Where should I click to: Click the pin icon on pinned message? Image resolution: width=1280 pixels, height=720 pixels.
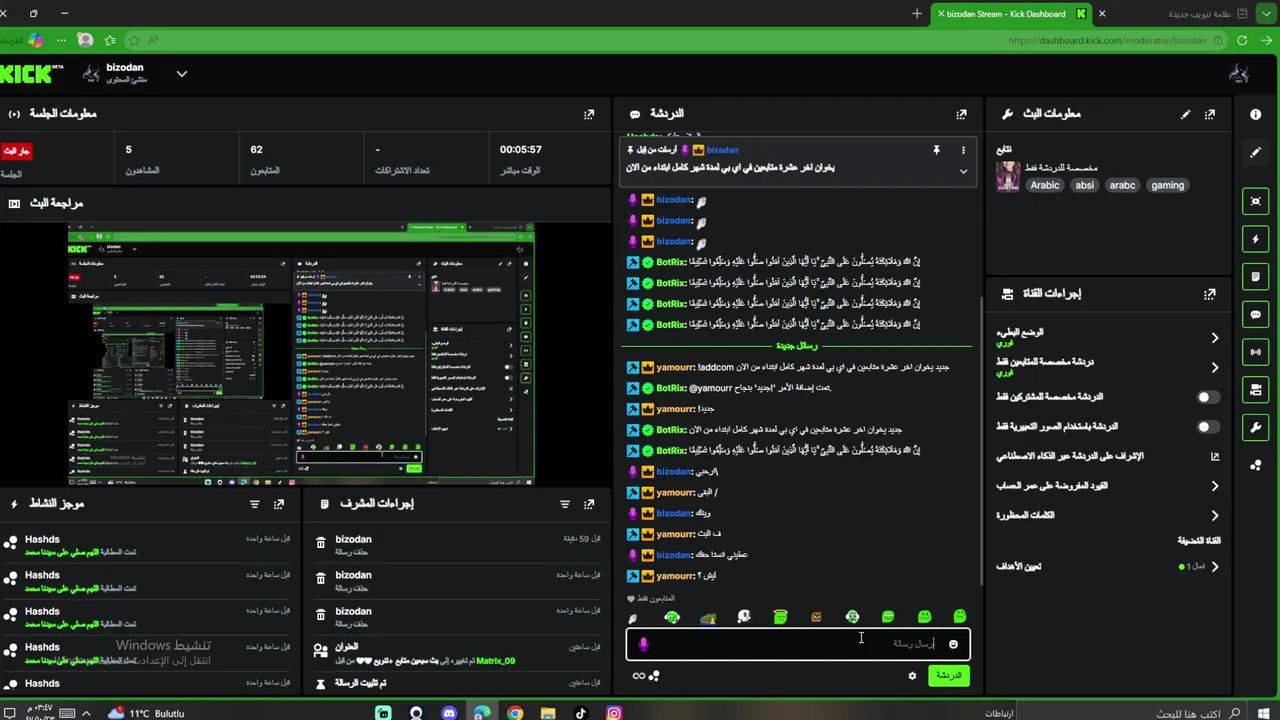[x=936, y=150]
